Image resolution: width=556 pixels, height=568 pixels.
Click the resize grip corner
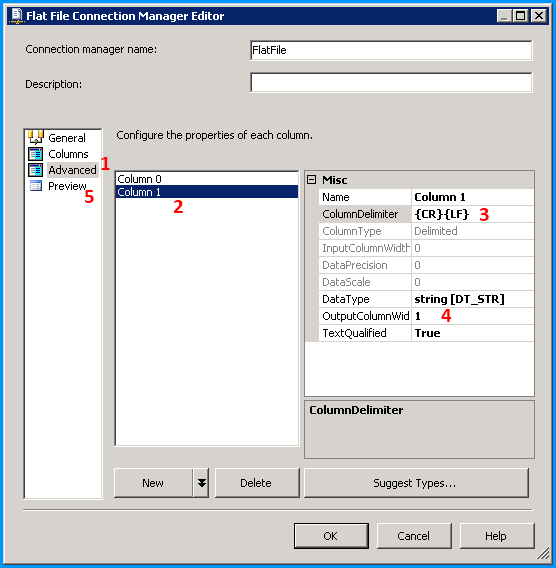tap(543, 554)
